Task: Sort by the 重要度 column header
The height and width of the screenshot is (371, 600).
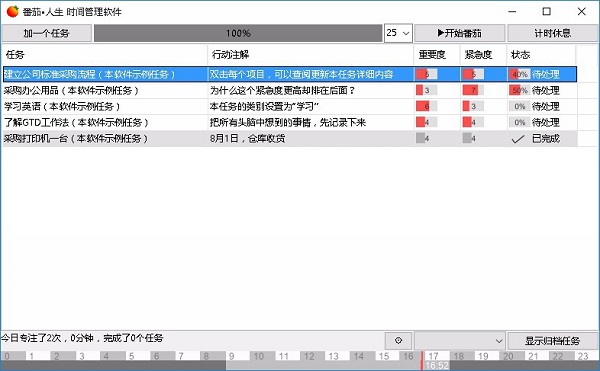Action: point(437,55)
